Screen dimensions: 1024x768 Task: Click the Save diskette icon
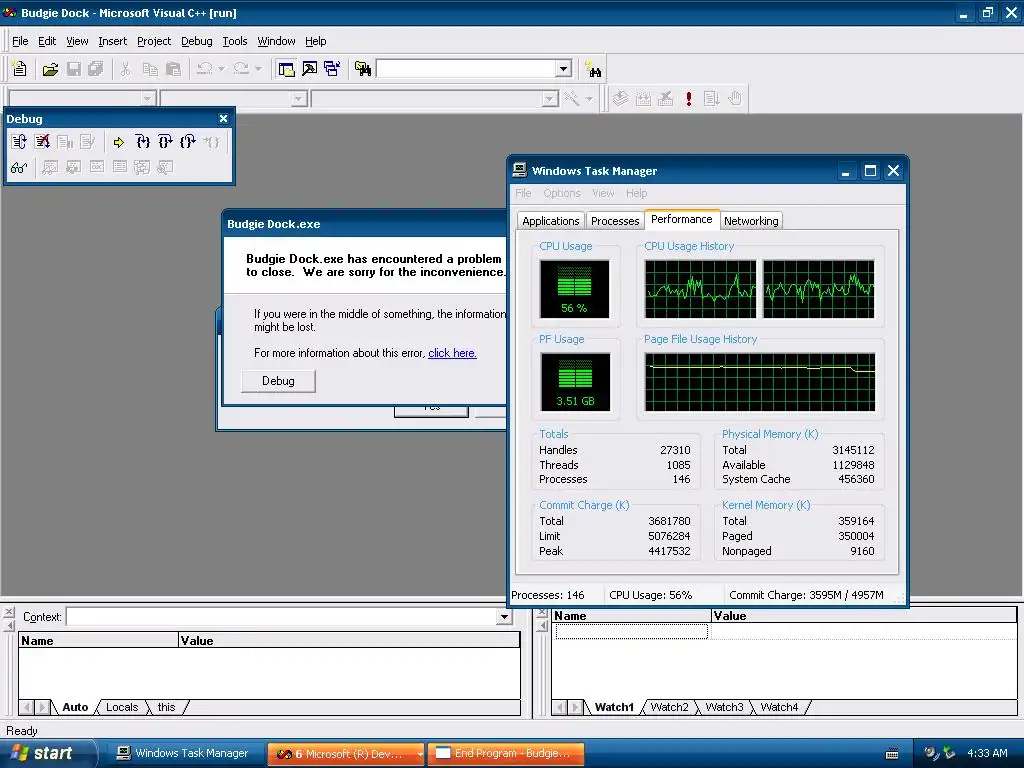(74, 69)
